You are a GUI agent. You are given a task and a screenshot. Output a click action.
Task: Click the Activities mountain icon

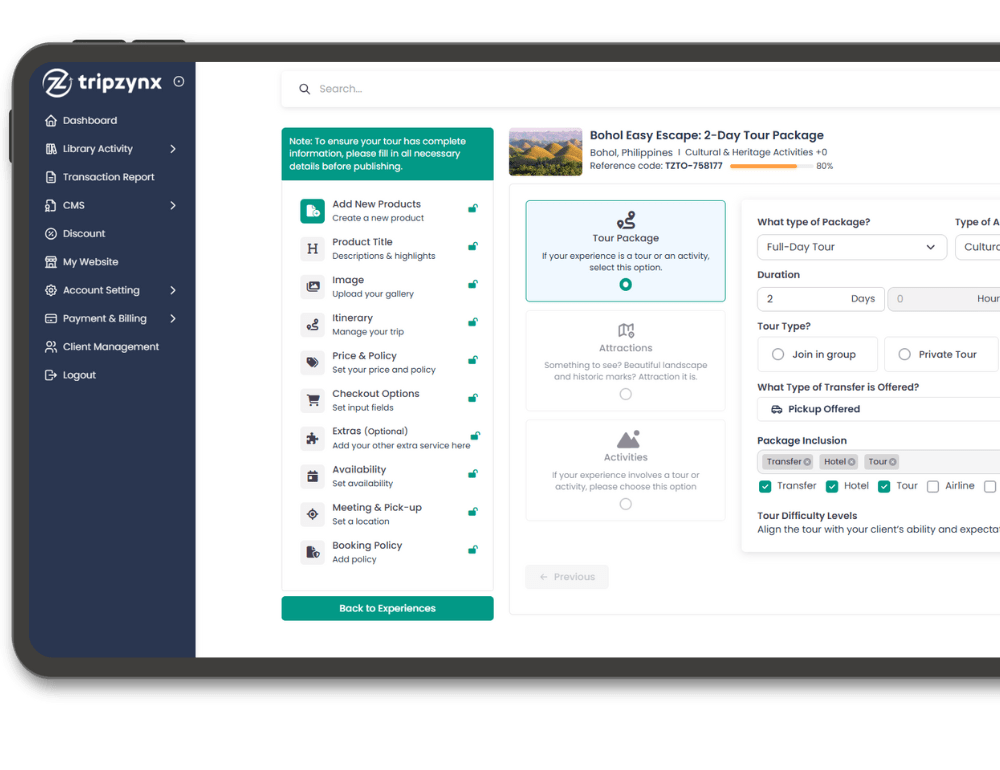pyautogui.click(x=628, y=439)
